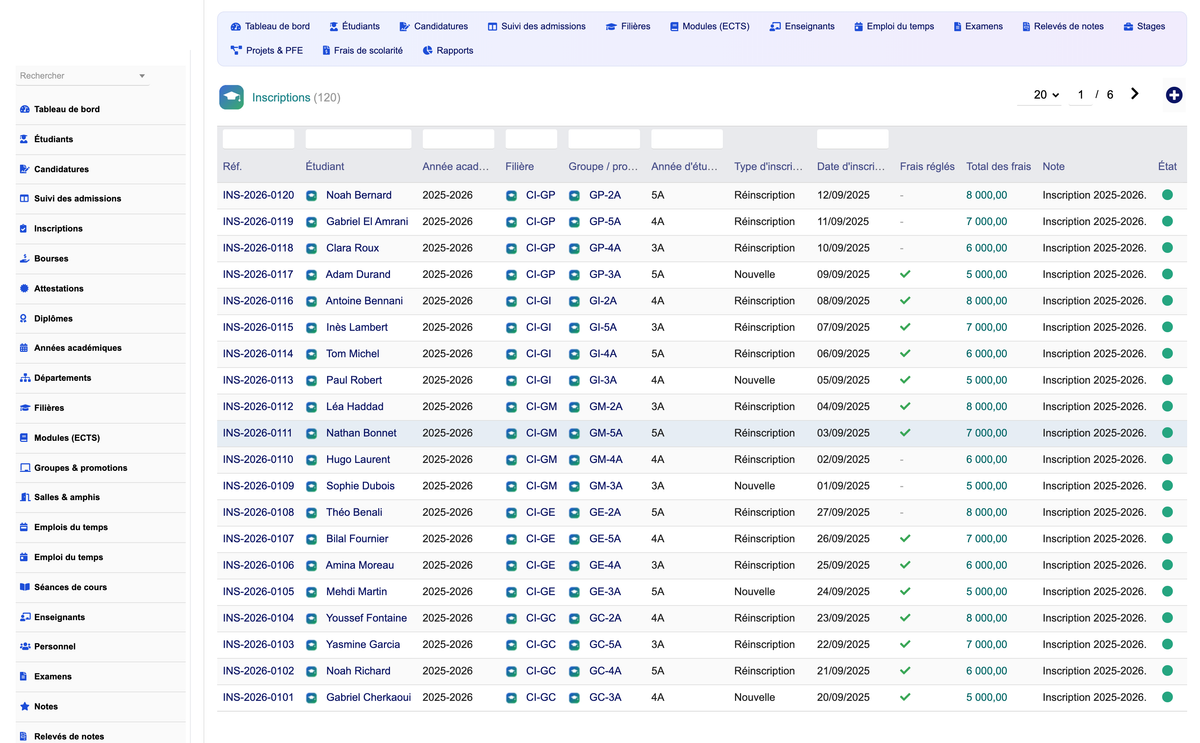The height and width of the screenshot is (743, 1200).
Task: Click Nouvelle type in Paul Robert row
Action: [x=754, y=380]
